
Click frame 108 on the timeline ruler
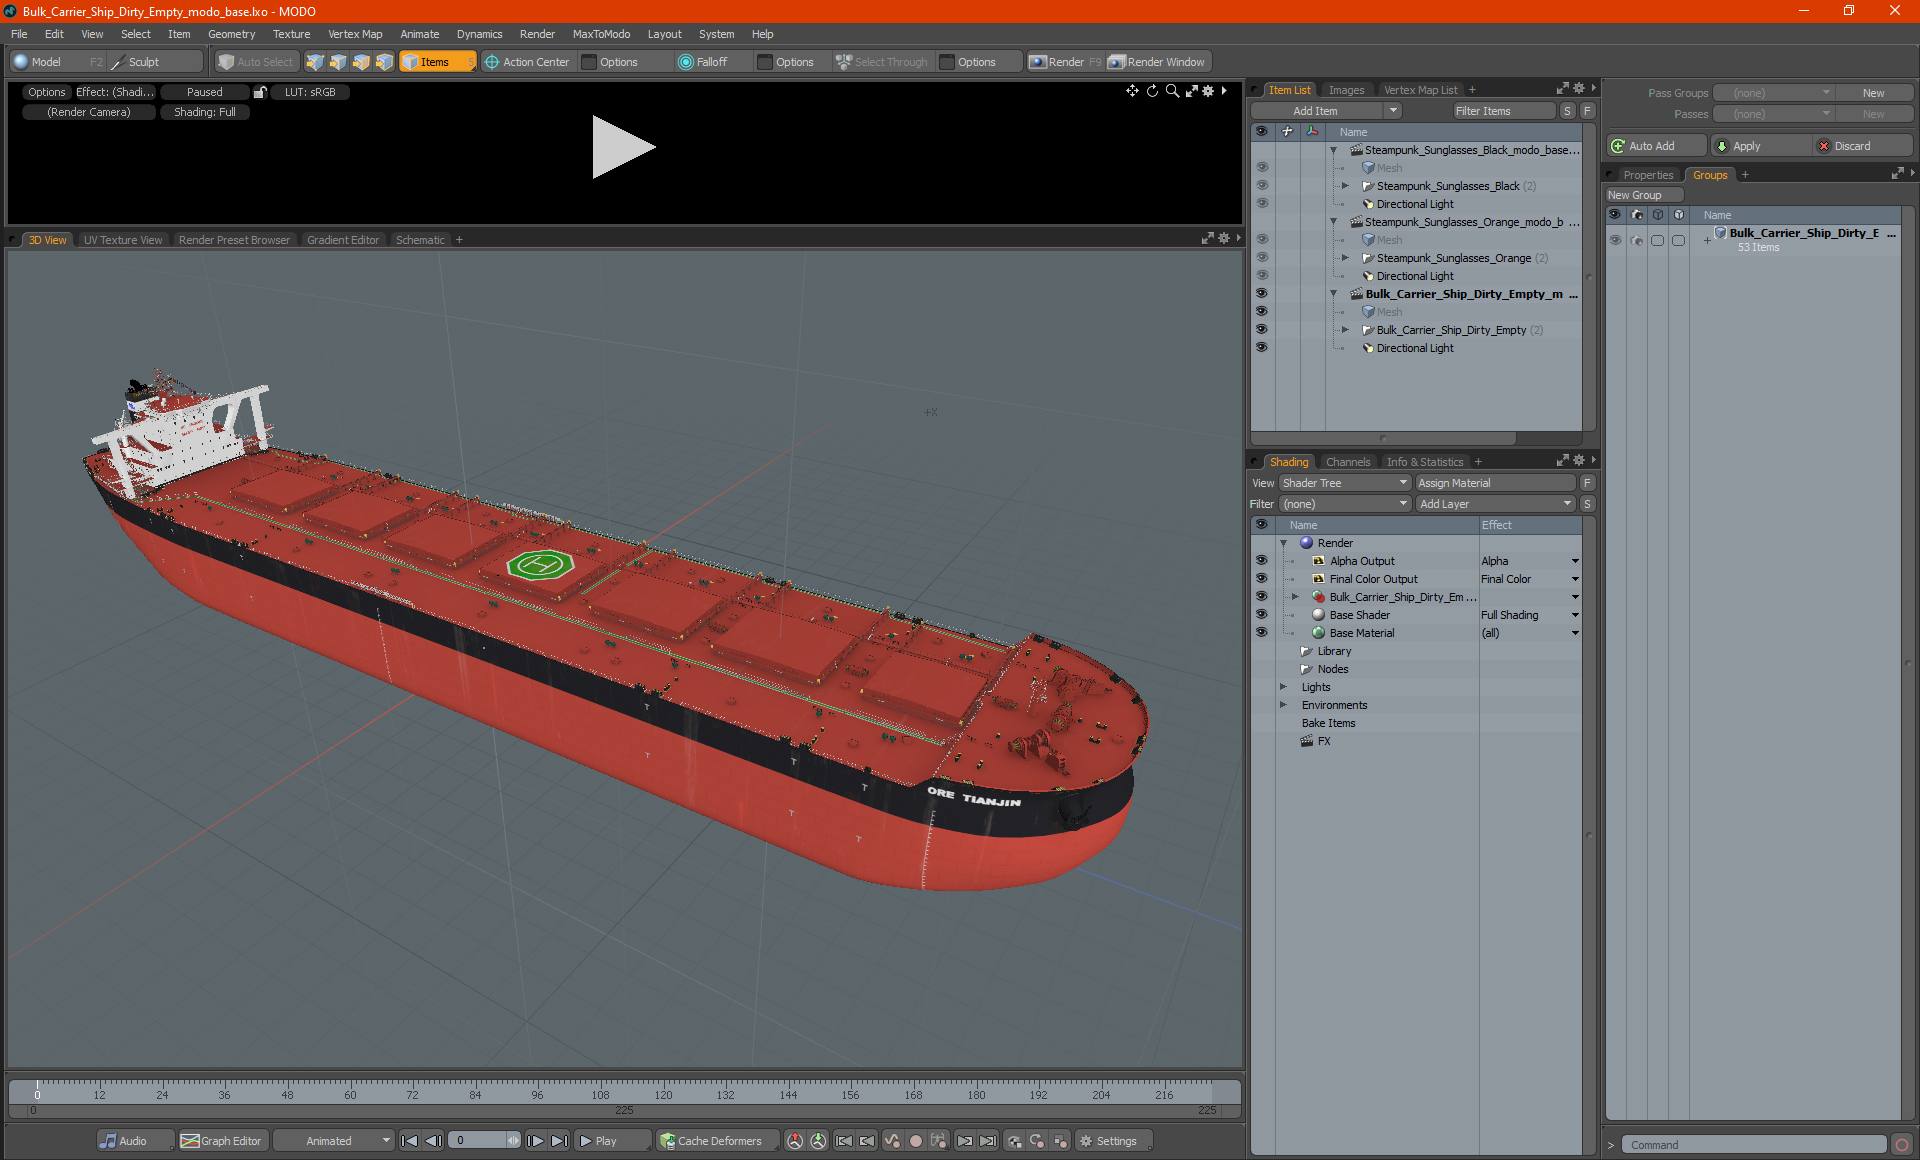pyautogui.click(x=600, y=1085)
